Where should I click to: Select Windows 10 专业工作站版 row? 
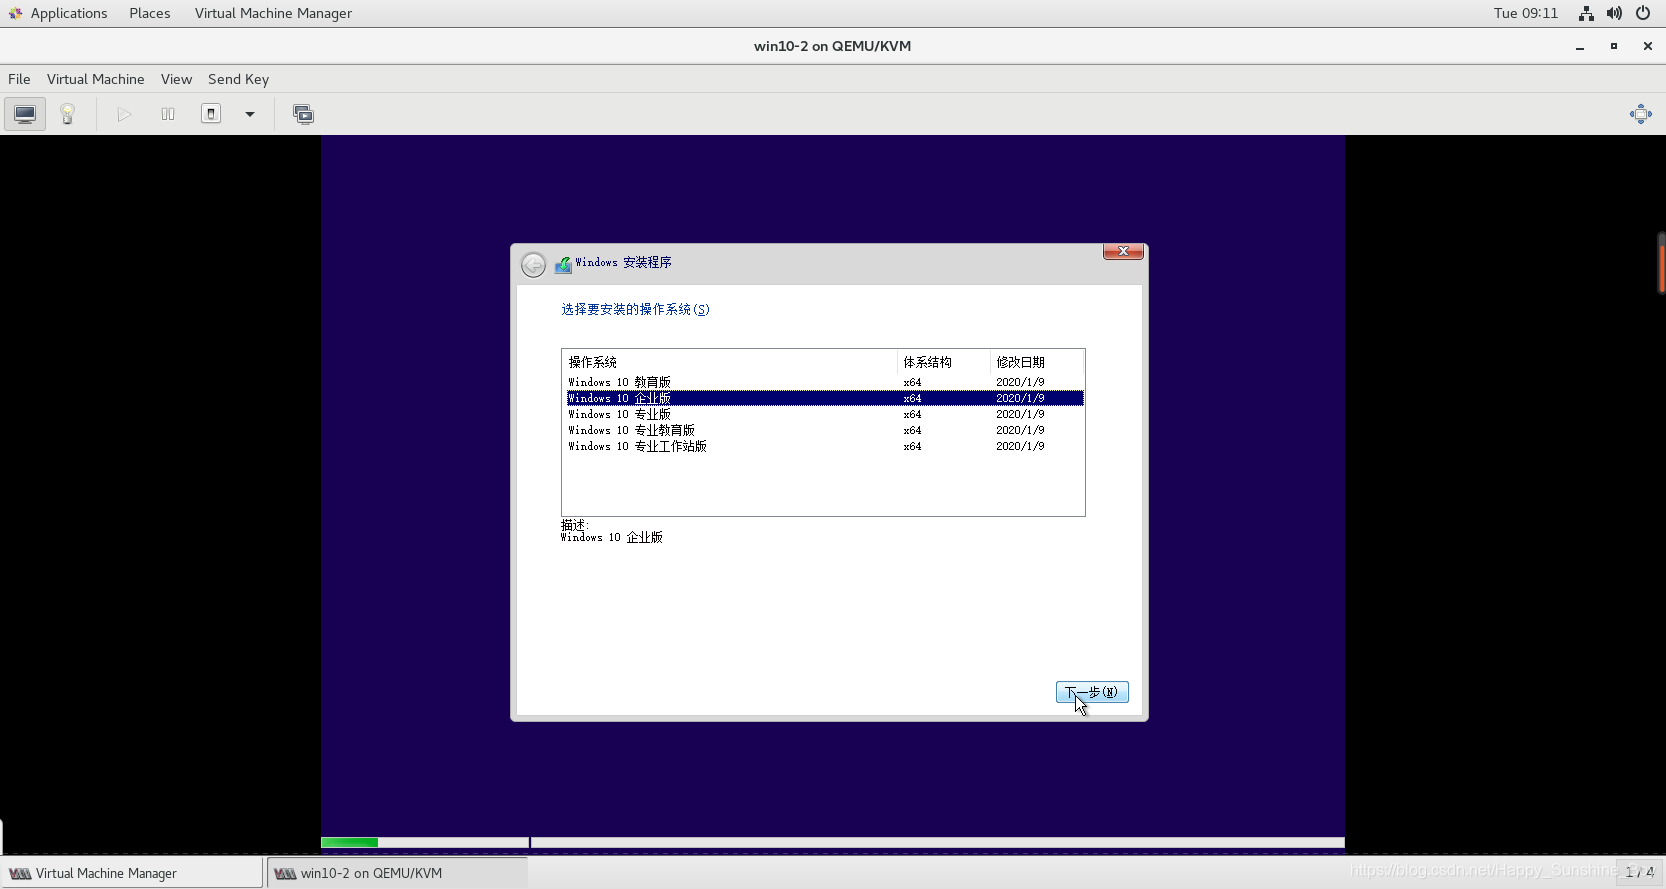click(825, 446)
